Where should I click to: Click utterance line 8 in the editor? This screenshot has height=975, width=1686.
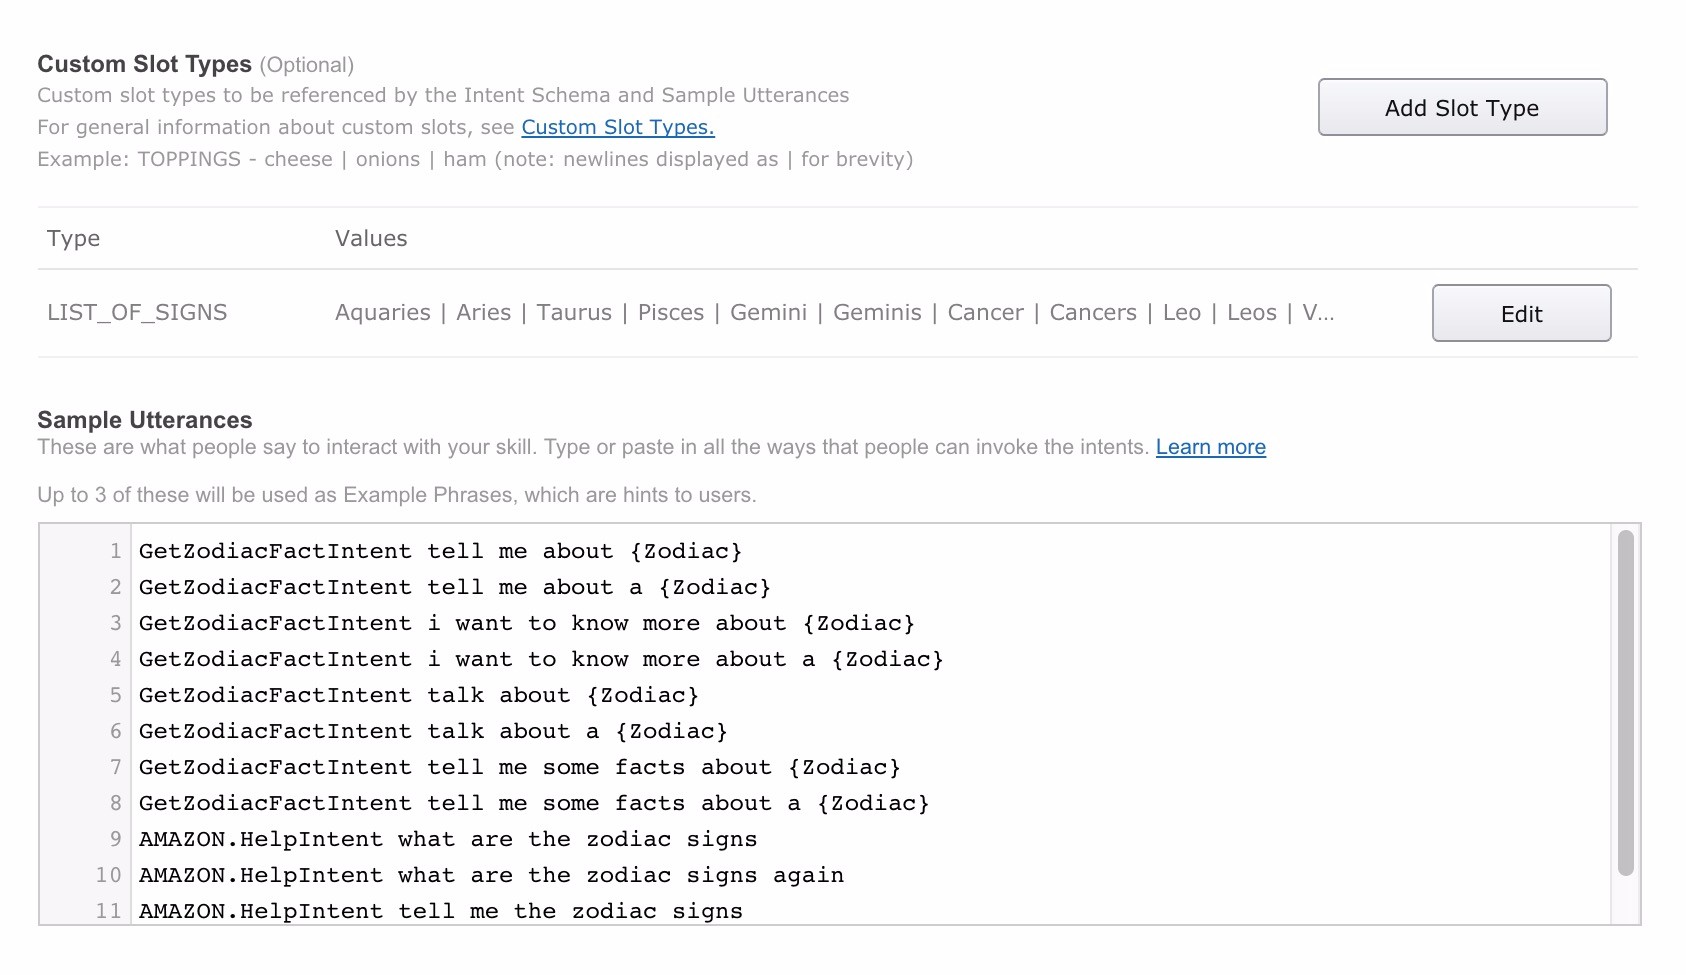pos(533,804)
